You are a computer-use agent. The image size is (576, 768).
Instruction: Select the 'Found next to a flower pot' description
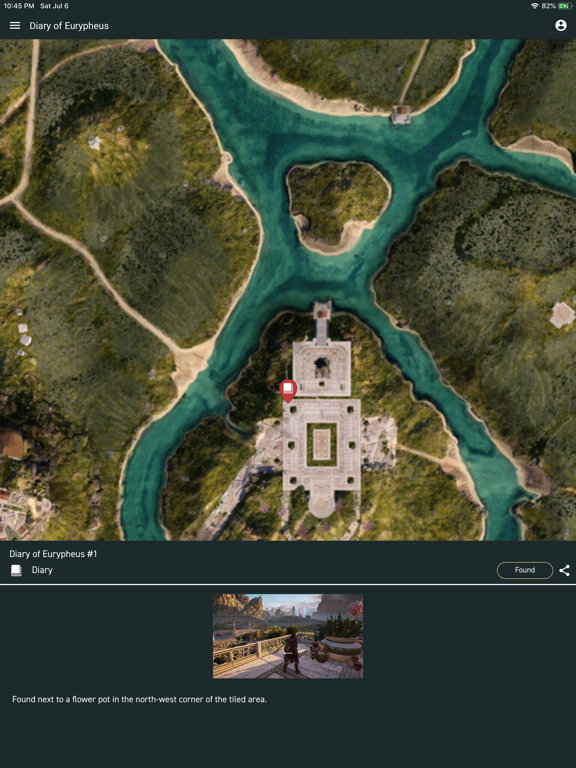pyautogui.click(x=139, y=699)
